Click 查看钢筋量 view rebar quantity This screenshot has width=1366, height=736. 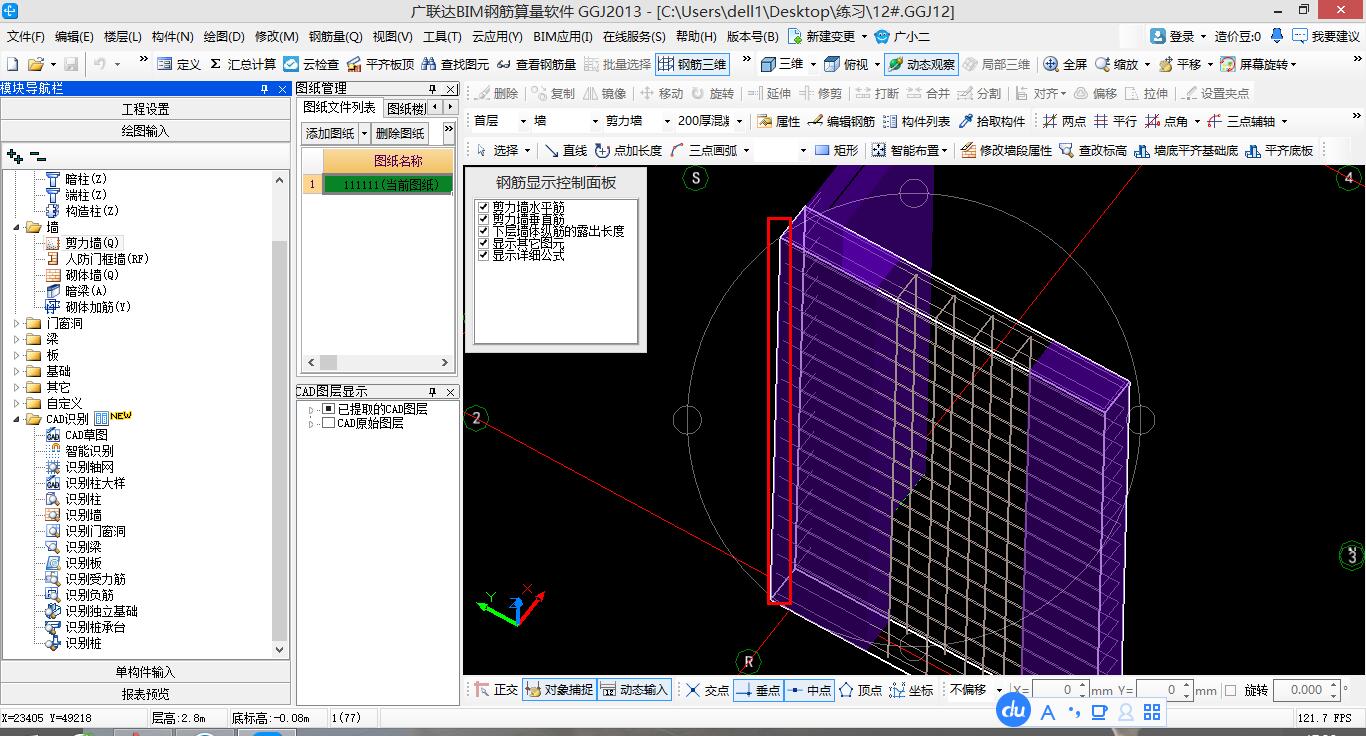[x=536, y=64]
